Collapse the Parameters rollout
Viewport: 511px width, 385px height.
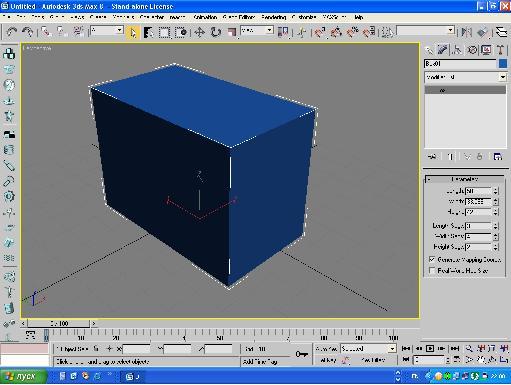tap(465, 179)
